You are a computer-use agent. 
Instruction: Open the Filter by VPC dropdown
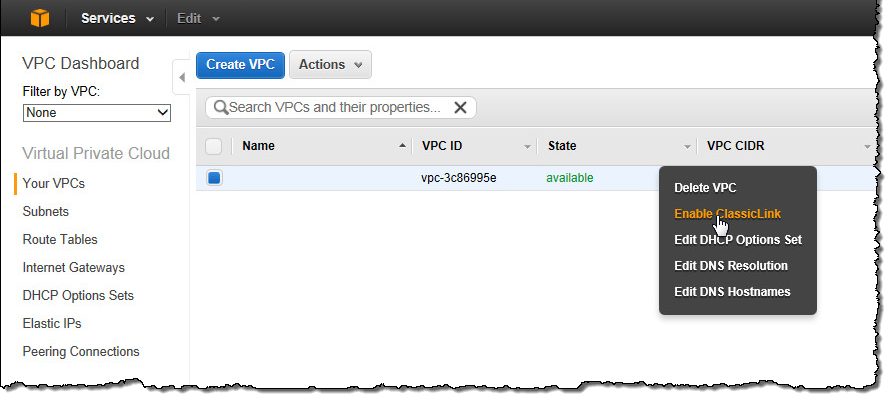point(97,113)
